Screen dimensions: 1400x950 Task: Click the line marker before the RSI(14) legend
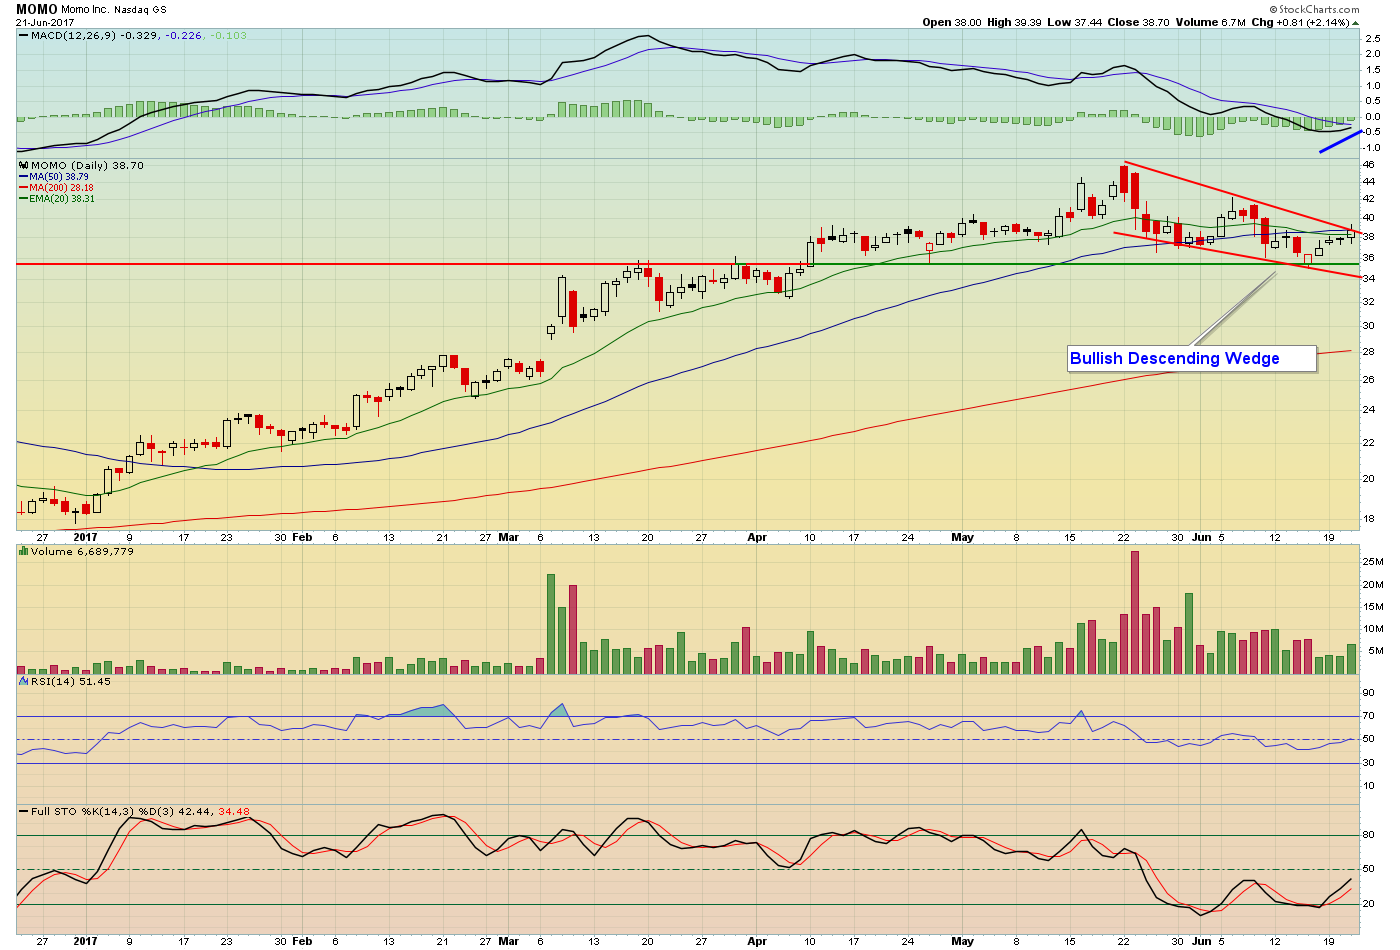[23, 681]
